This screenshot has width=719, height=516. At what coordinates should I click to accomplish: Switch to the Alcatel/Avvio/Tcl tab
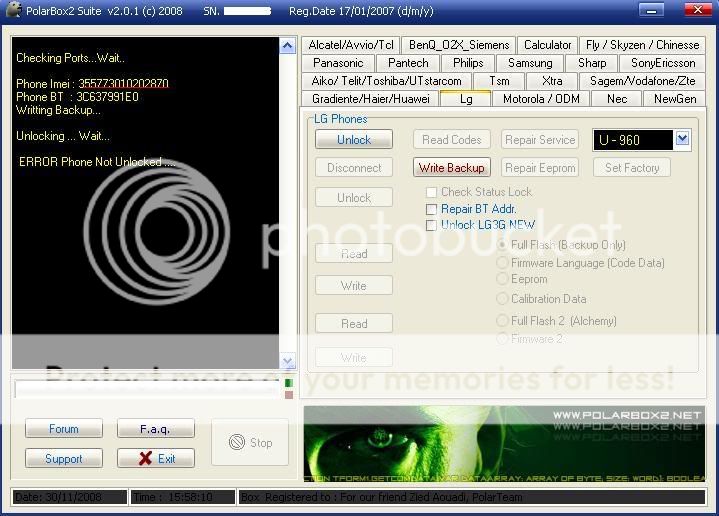point(351,45)
